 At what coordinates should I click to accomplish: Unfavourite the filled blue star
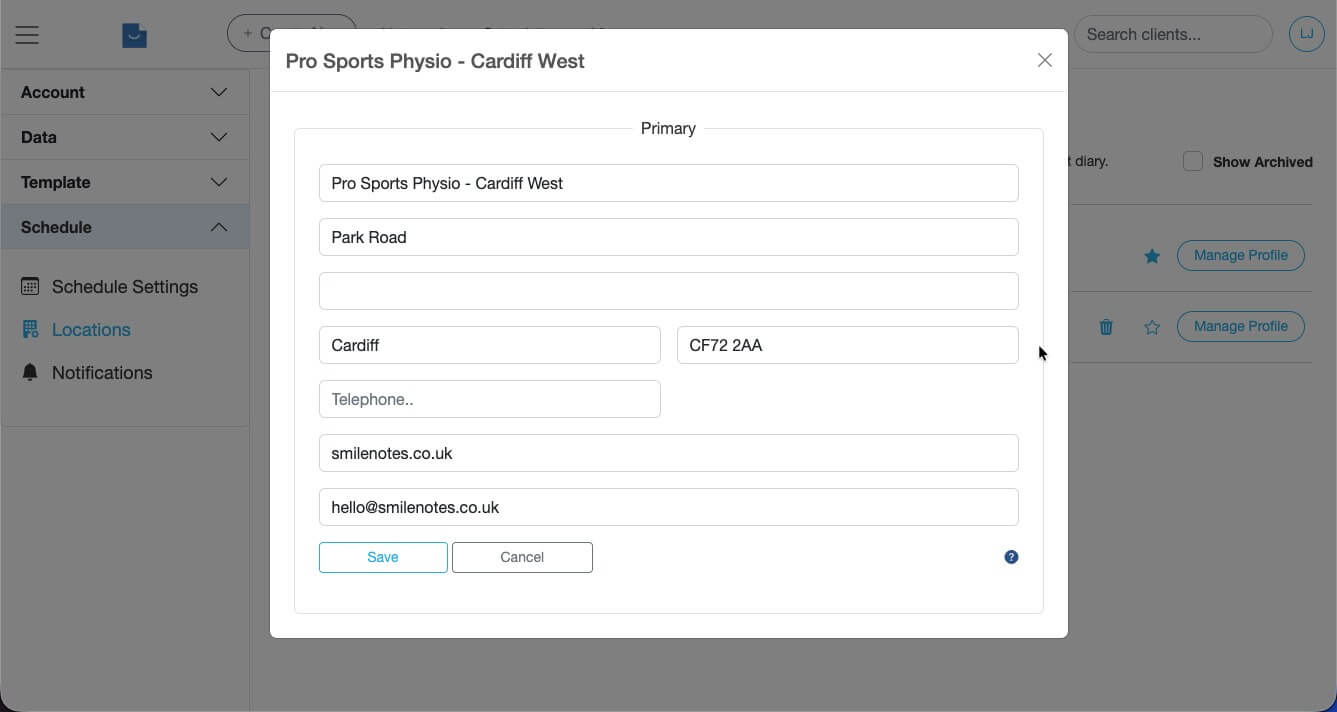(1152, 255)
